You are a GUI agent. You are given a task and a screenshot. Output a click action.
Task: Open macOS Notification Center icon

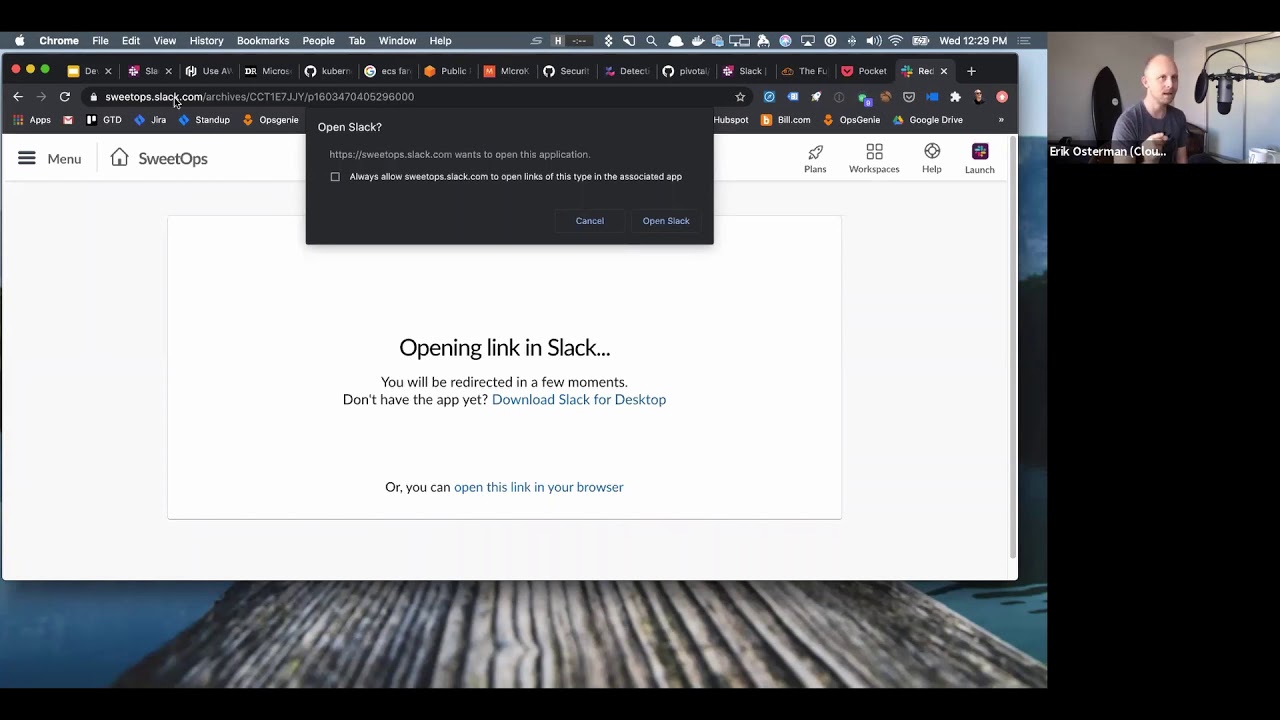(1024, 41)
